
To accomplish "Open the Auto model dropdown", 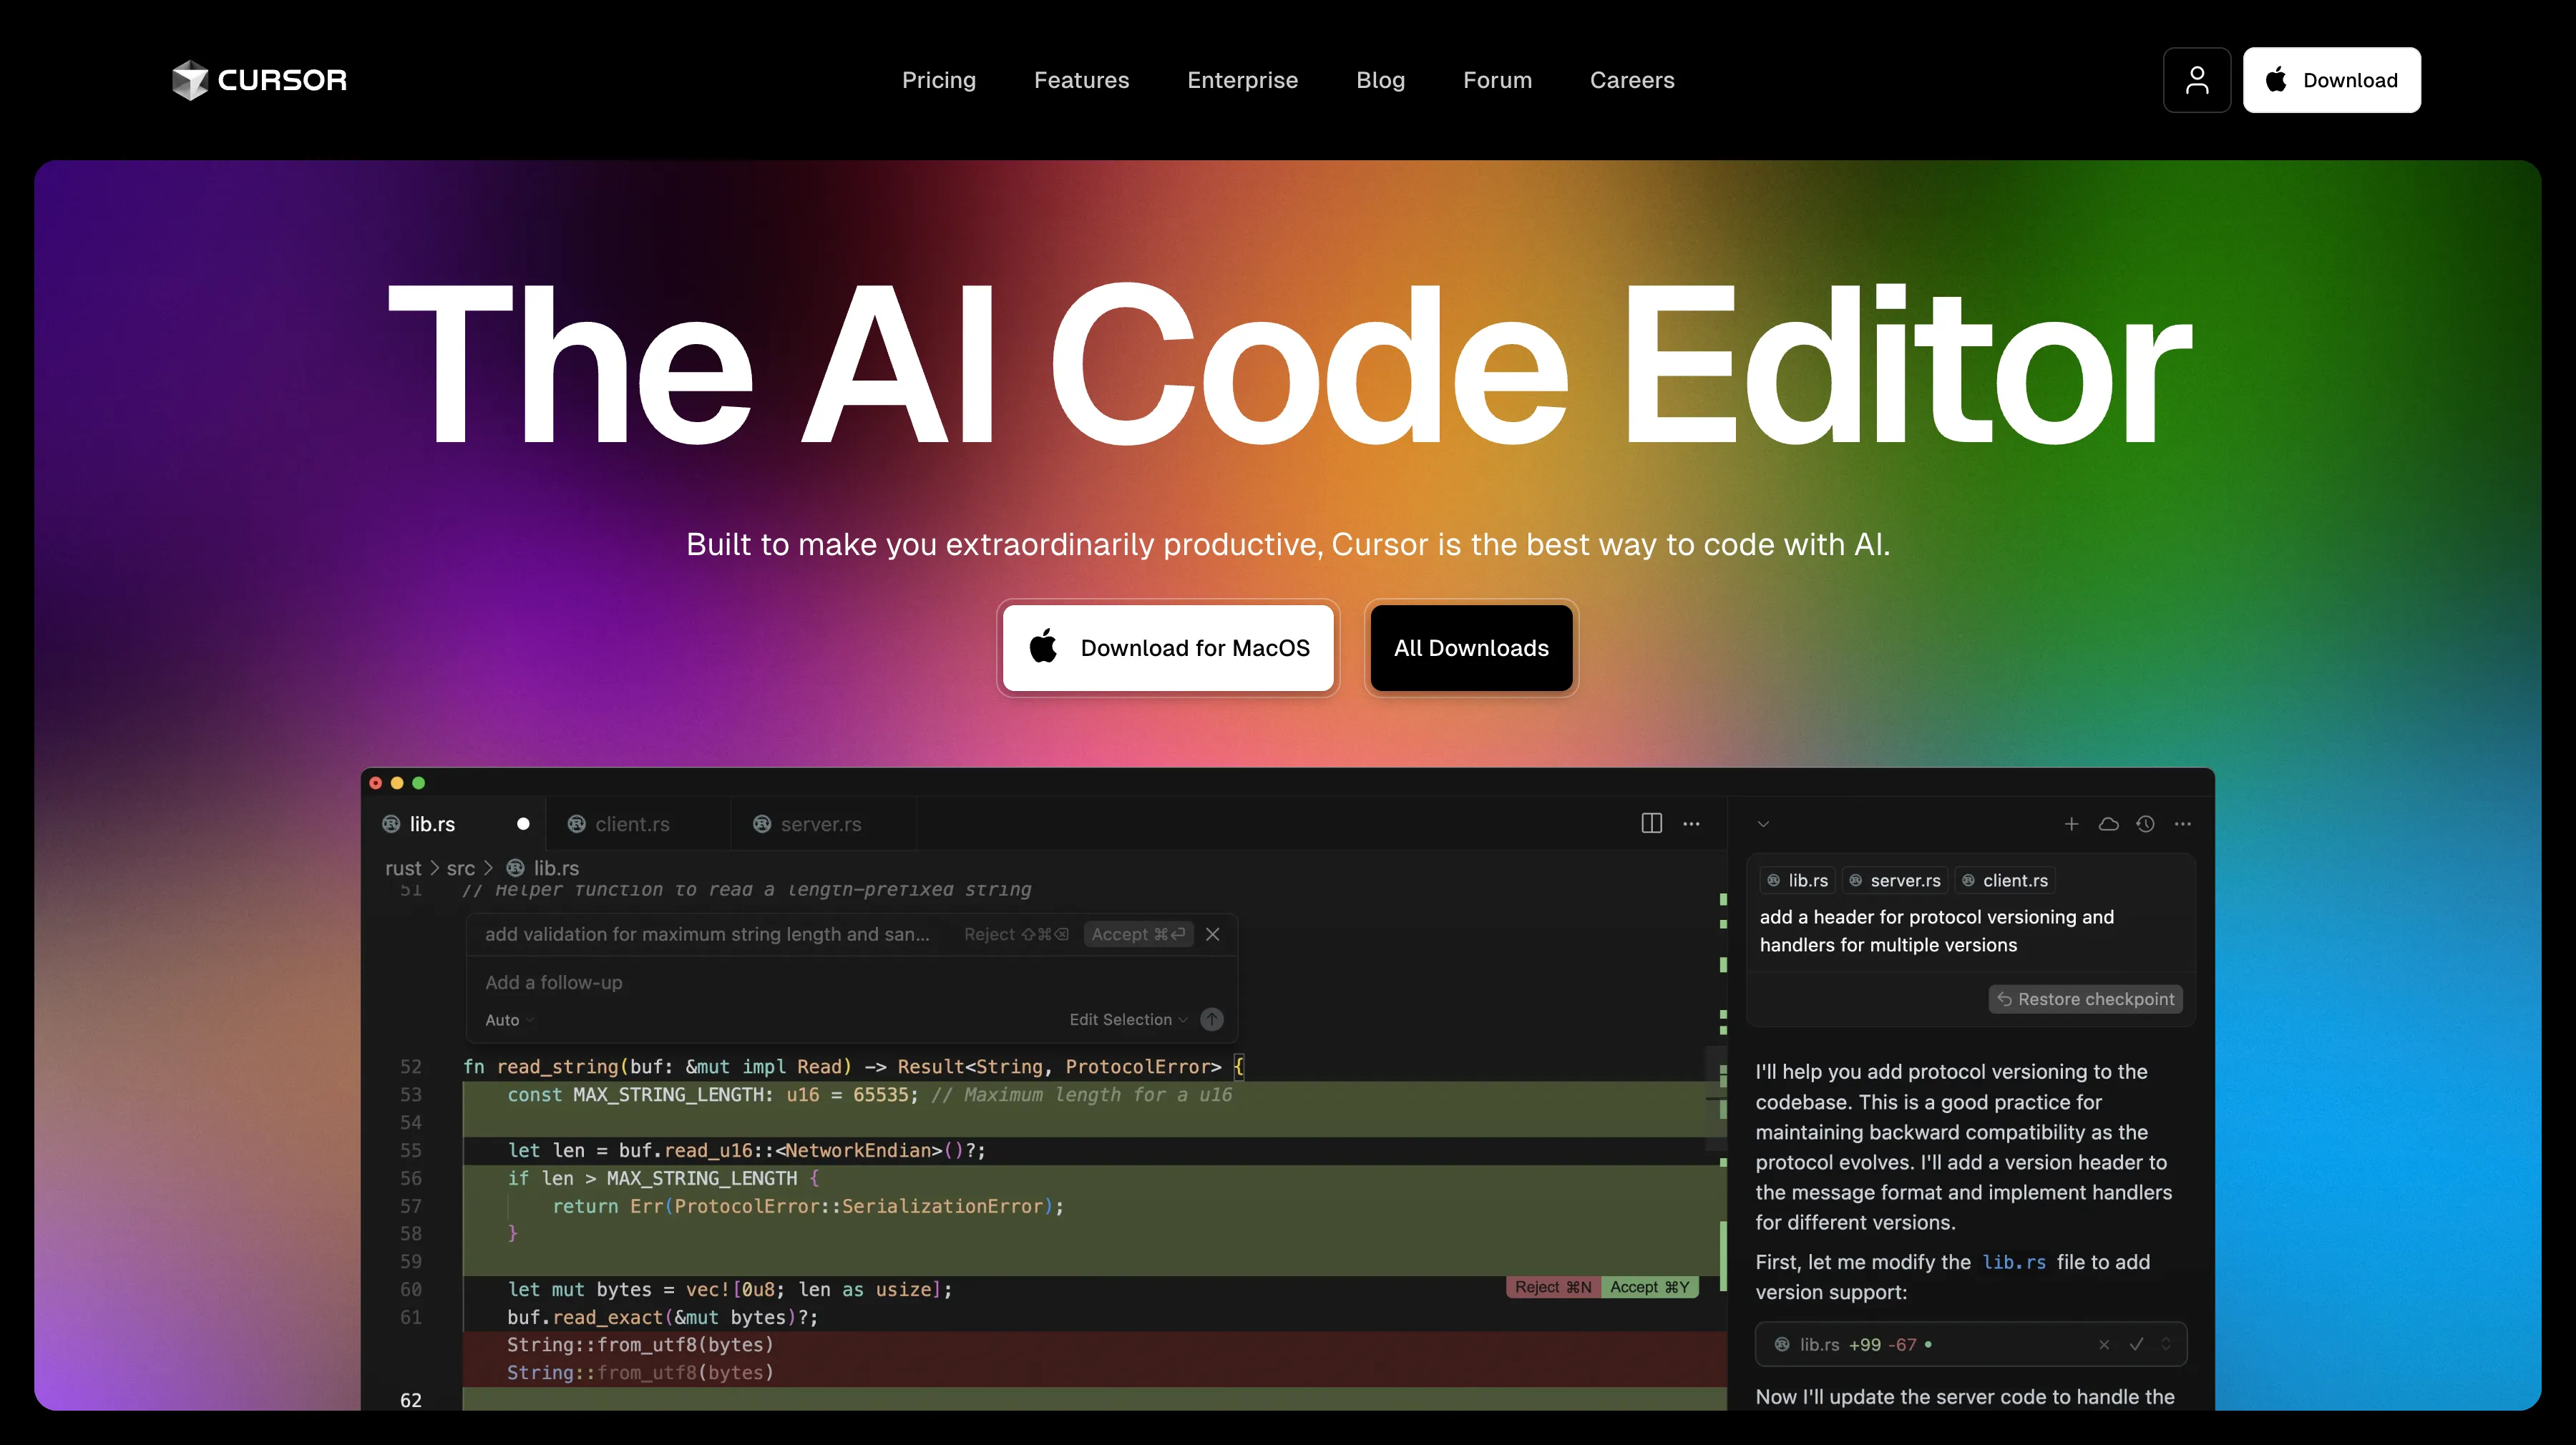I will [509, 1020].
